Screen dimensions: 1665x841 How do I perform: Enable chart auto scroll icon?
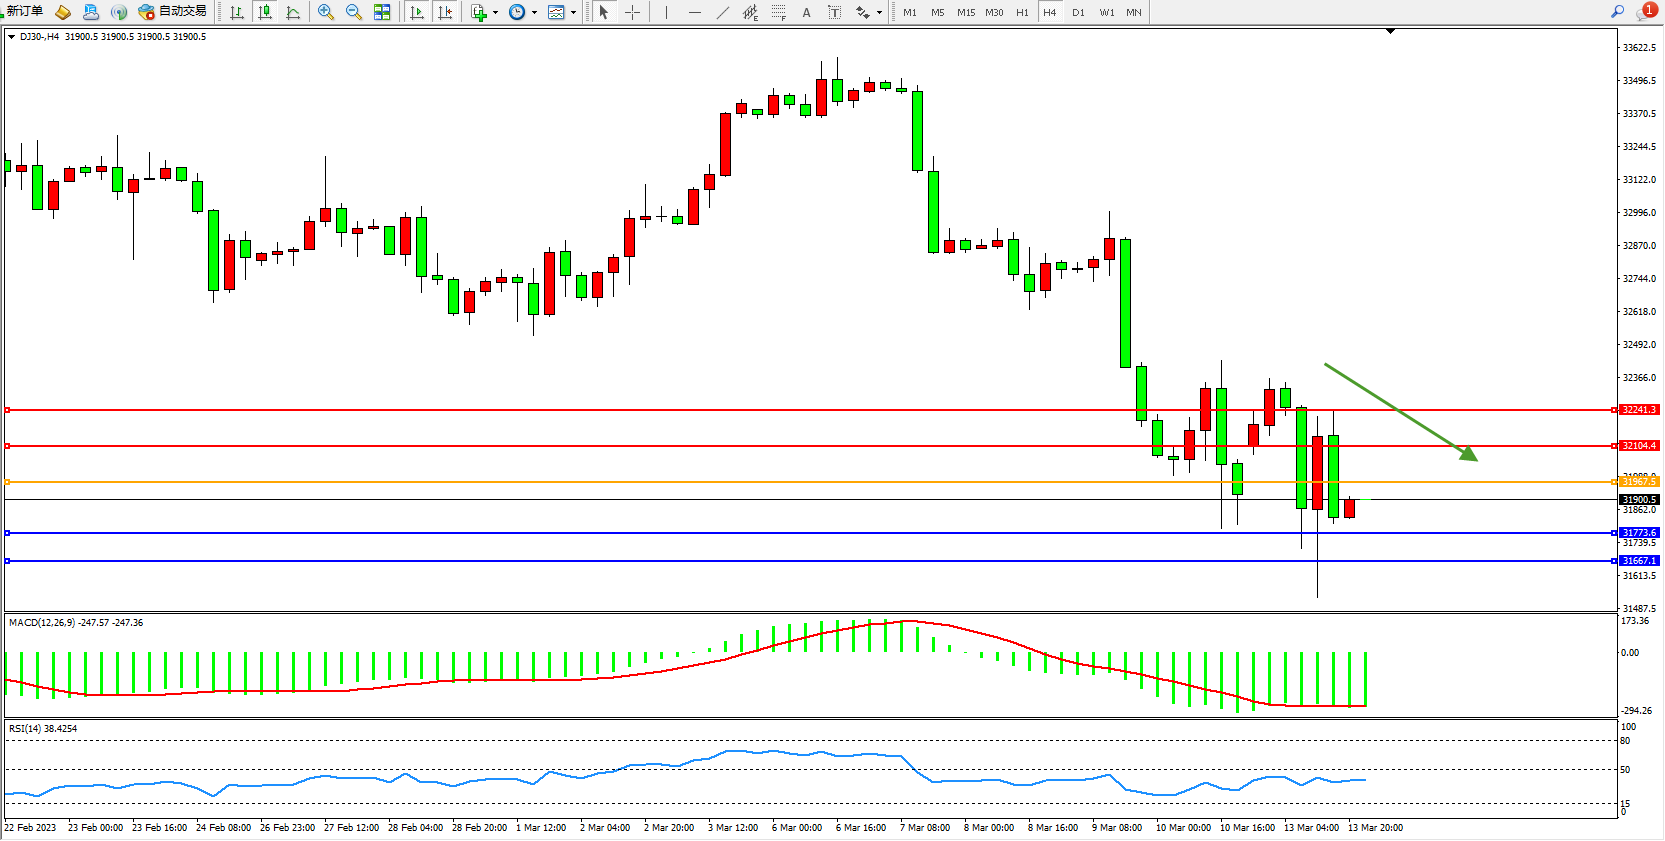coord(417,12)
